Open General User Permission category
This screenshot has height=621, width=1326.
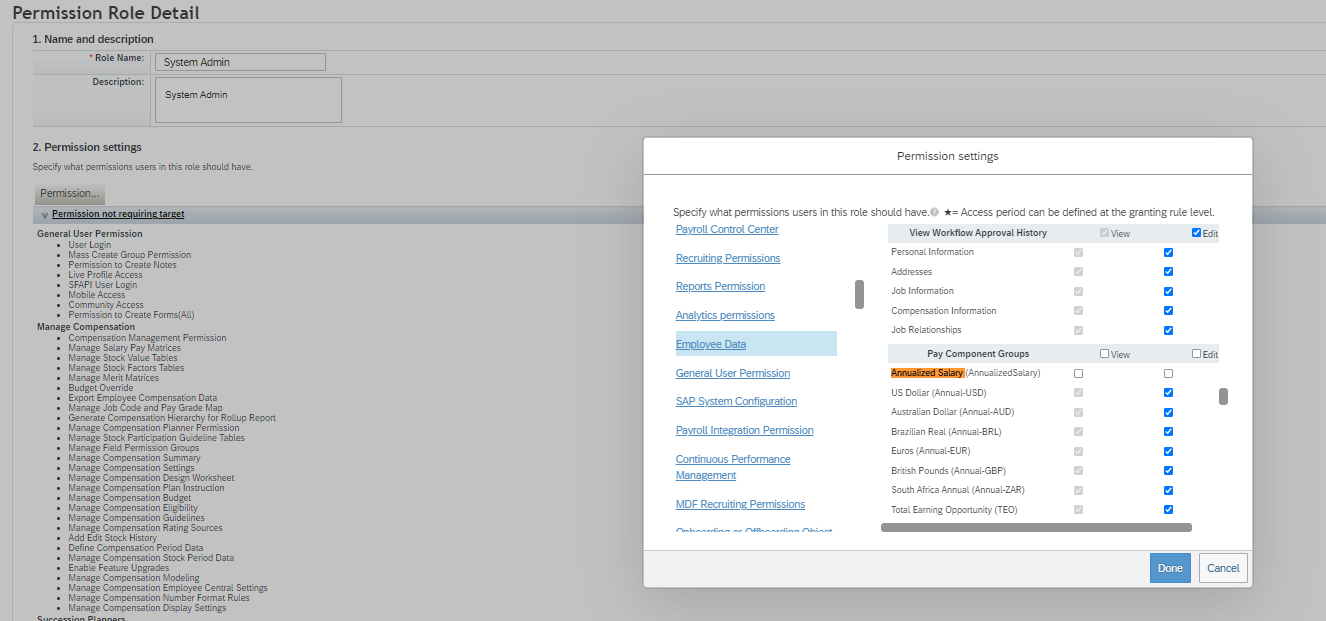(x=733, y=373)
